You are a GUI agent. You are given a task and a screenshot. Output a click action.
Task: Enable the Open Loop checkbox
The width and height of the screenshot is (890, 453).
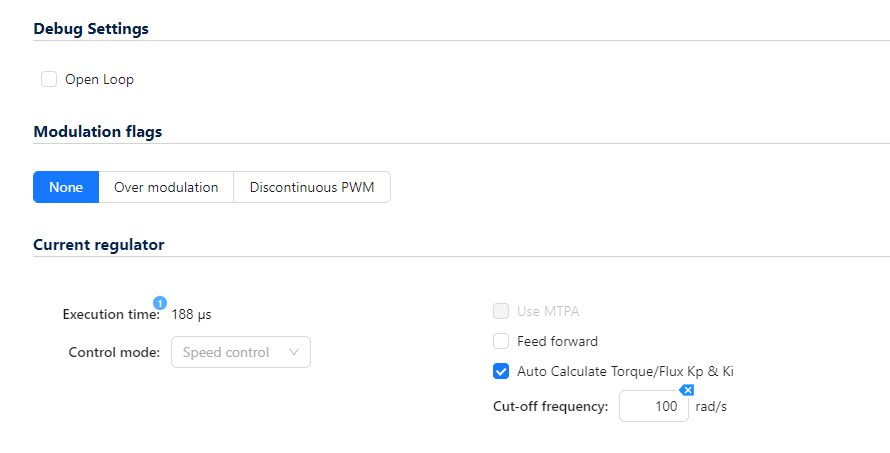49,79
